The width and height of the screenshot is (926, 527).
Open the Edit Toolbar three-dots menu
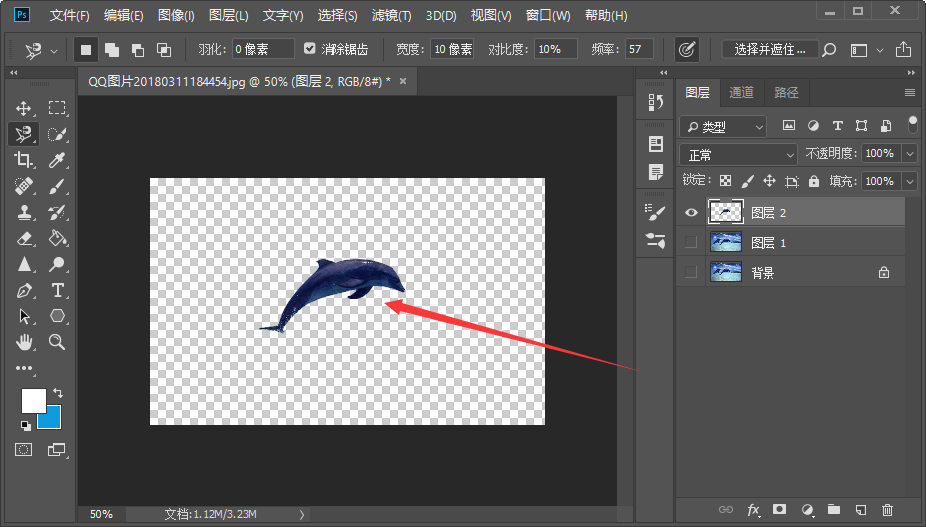[x=24, y=368]
